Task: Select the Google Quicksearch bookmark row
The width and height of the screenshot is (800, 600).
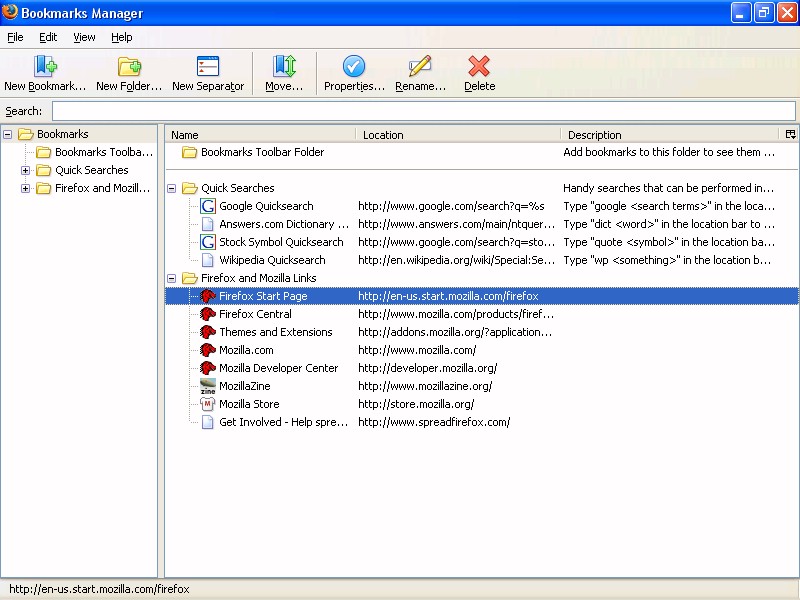Action: click(482, 206)
